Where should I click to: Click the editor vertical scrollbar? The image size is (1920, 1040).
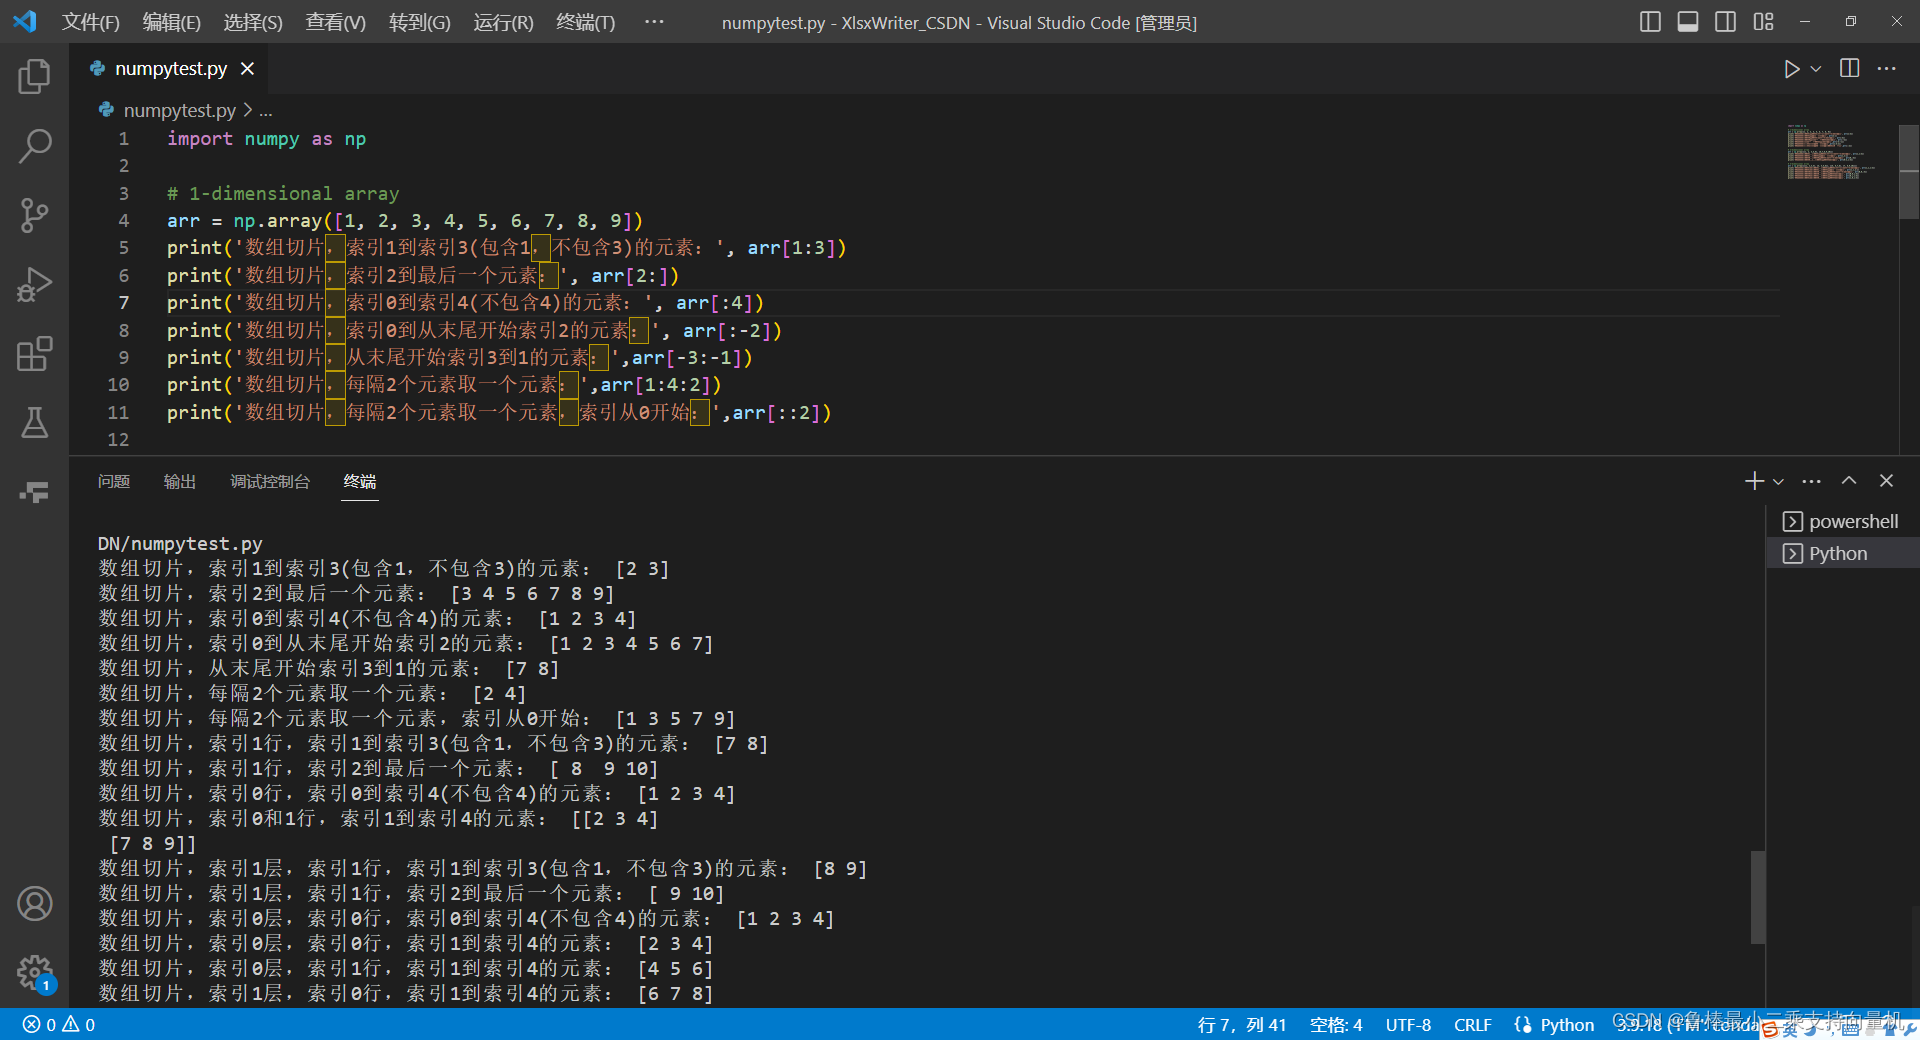coord(1909,172)
